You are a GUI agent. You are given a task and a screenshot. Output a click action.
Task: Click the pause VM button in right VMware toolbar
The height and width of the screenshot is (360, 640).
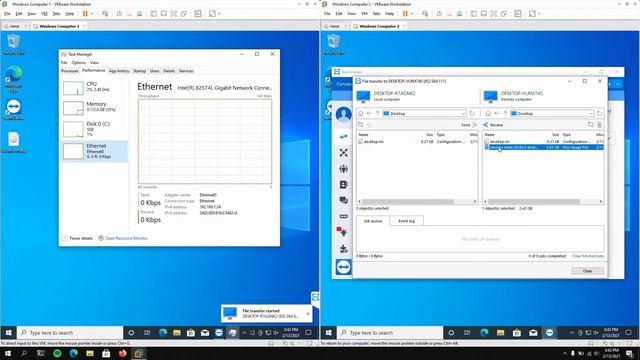[405, 13]
